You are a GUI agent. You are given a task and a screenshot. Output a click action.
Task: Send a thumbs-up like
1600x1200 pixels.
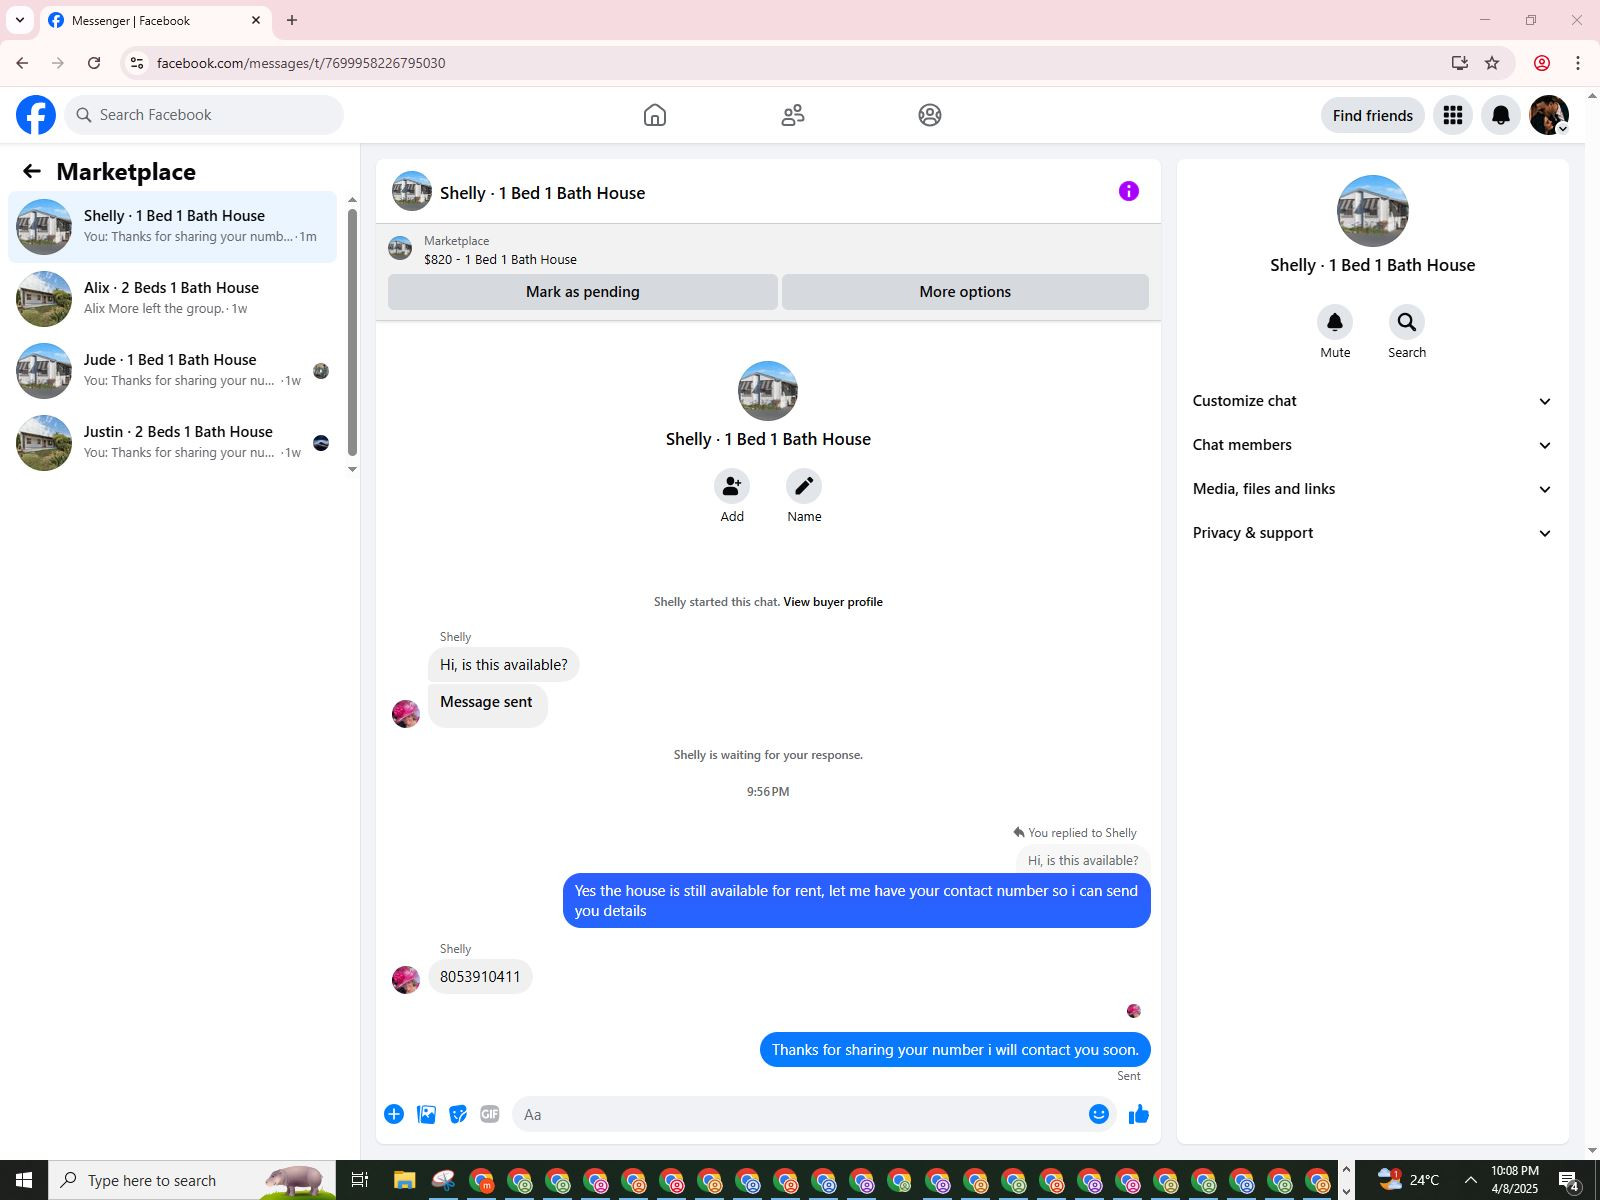click(1139, 1114)
